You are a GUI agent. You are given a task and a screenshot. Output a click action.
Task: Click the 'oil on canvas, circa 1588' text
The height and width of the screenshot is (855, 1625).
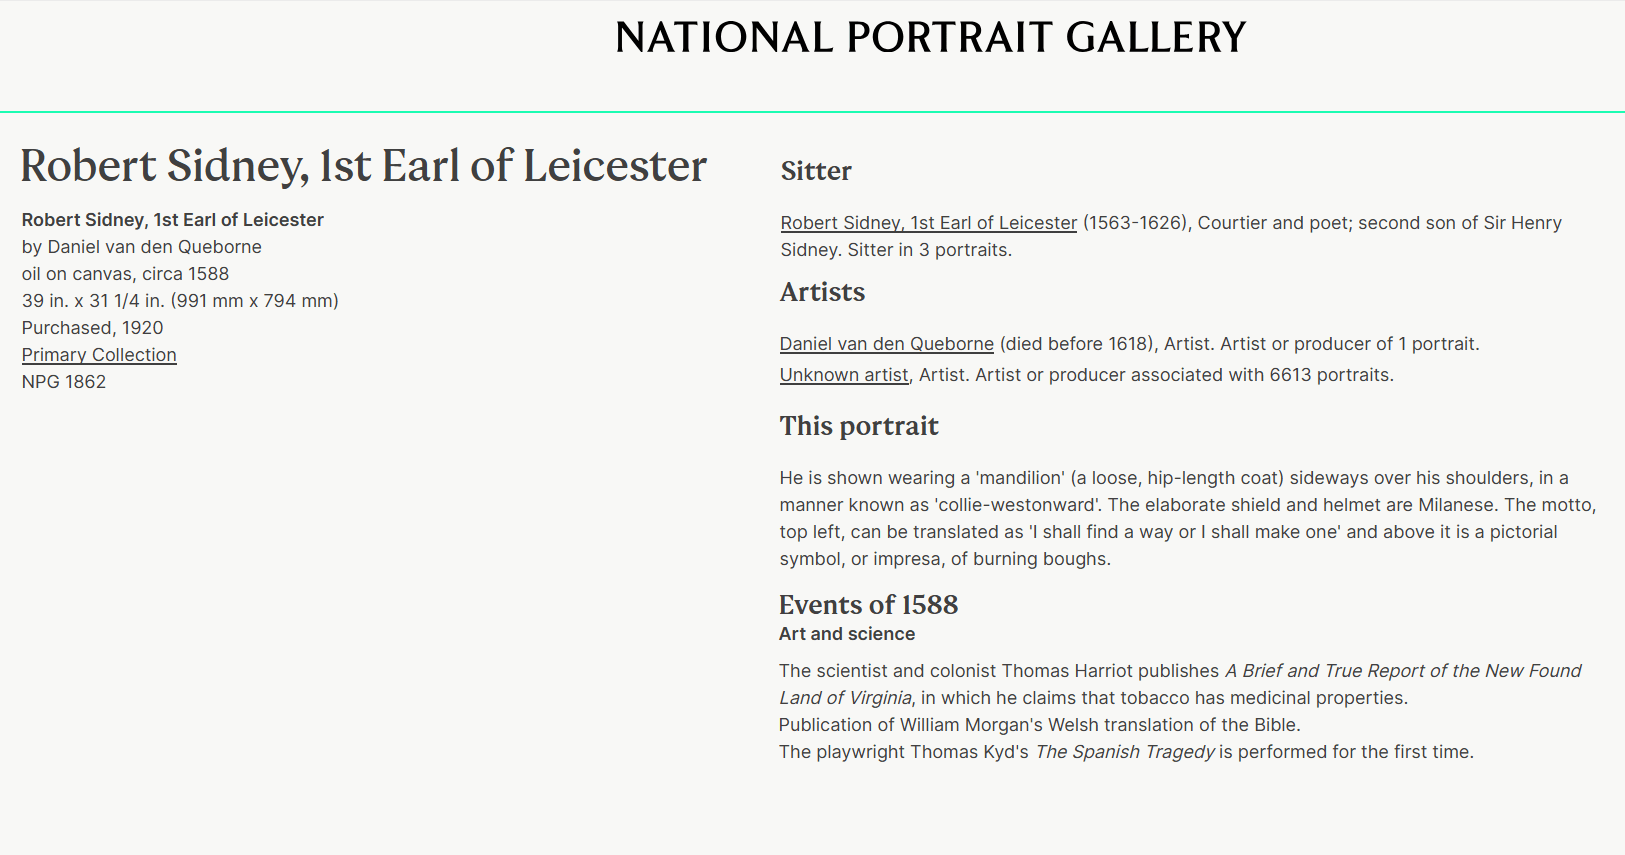[x=125, y=274]
